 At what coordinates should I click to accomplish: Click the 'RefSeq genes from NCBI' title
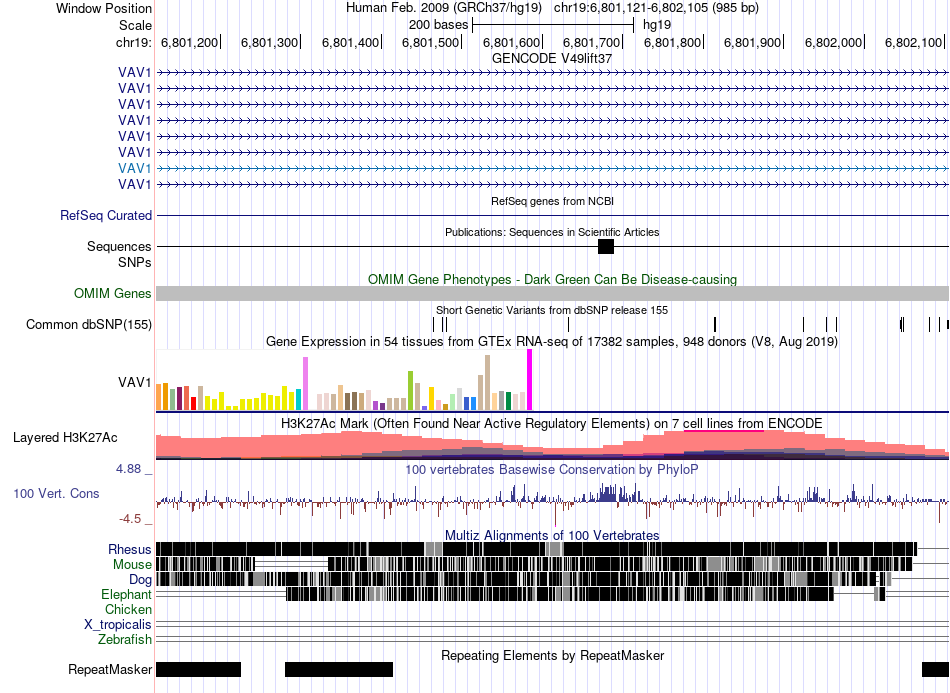tap(553, 201)
